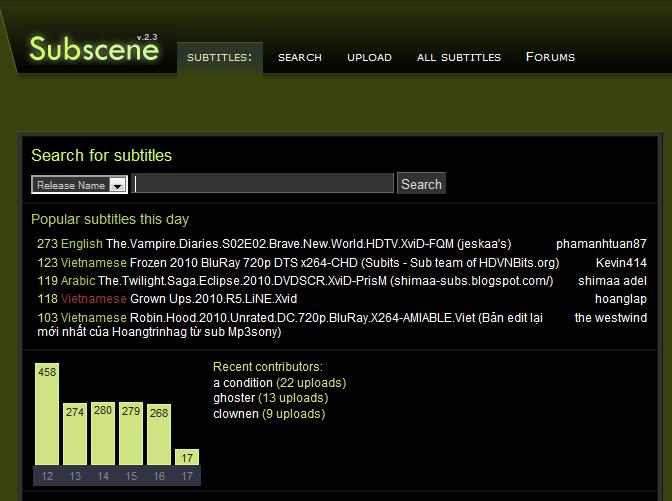Click the 274 bar for day 13
This screenshot has width=672, height=501.
click(75, 434)
